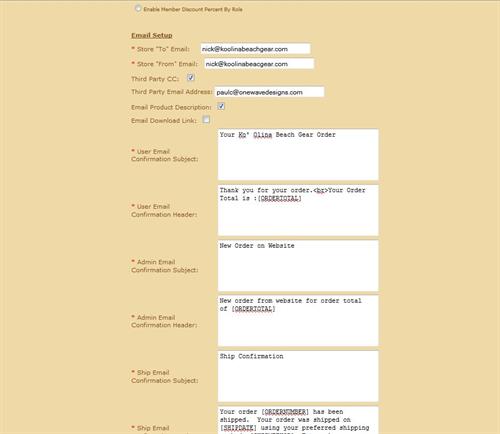Click the Store "To" Email field
Viewport: 500px width, 434px height.
click(255, 49)
